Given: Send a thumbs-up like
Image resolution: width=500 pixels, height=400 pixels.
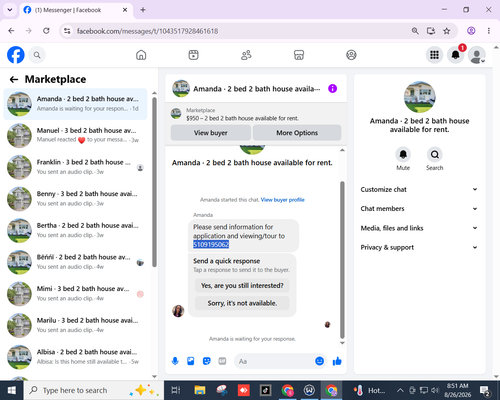Looking at the screenshot, I should [x=337, y=361].
